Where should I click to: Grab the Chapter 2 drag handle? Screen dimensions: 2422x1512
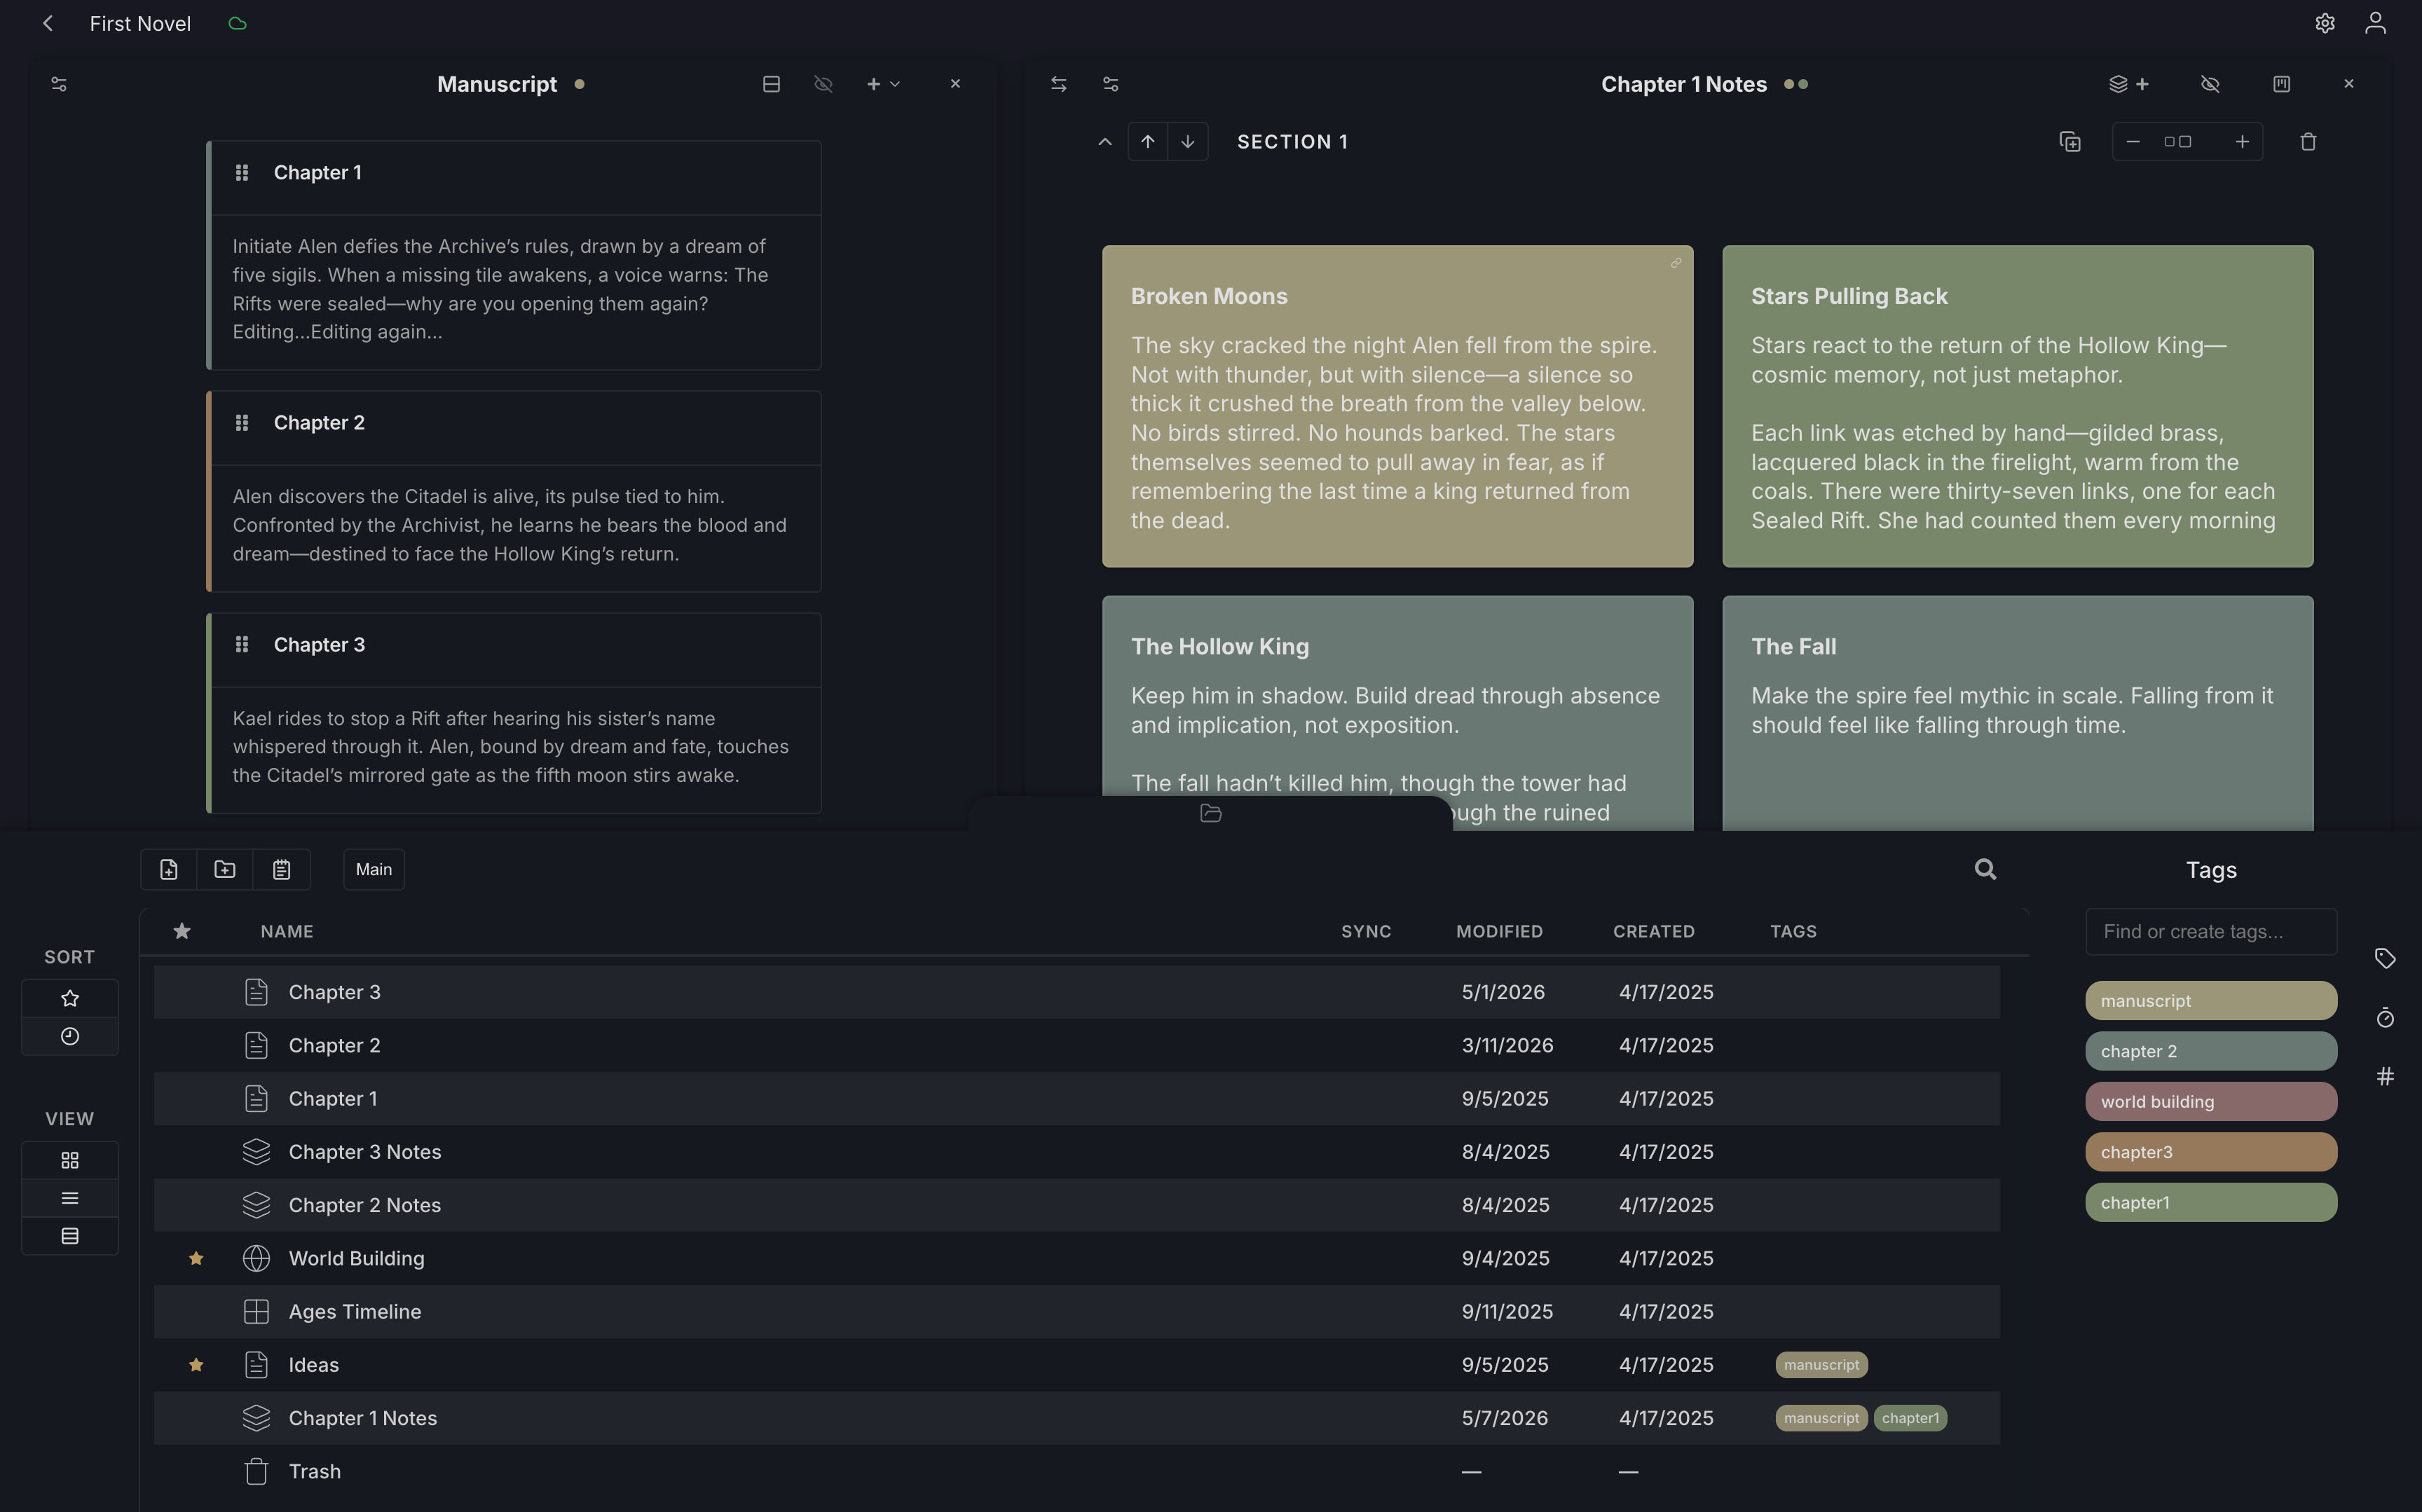click(241, 423)
